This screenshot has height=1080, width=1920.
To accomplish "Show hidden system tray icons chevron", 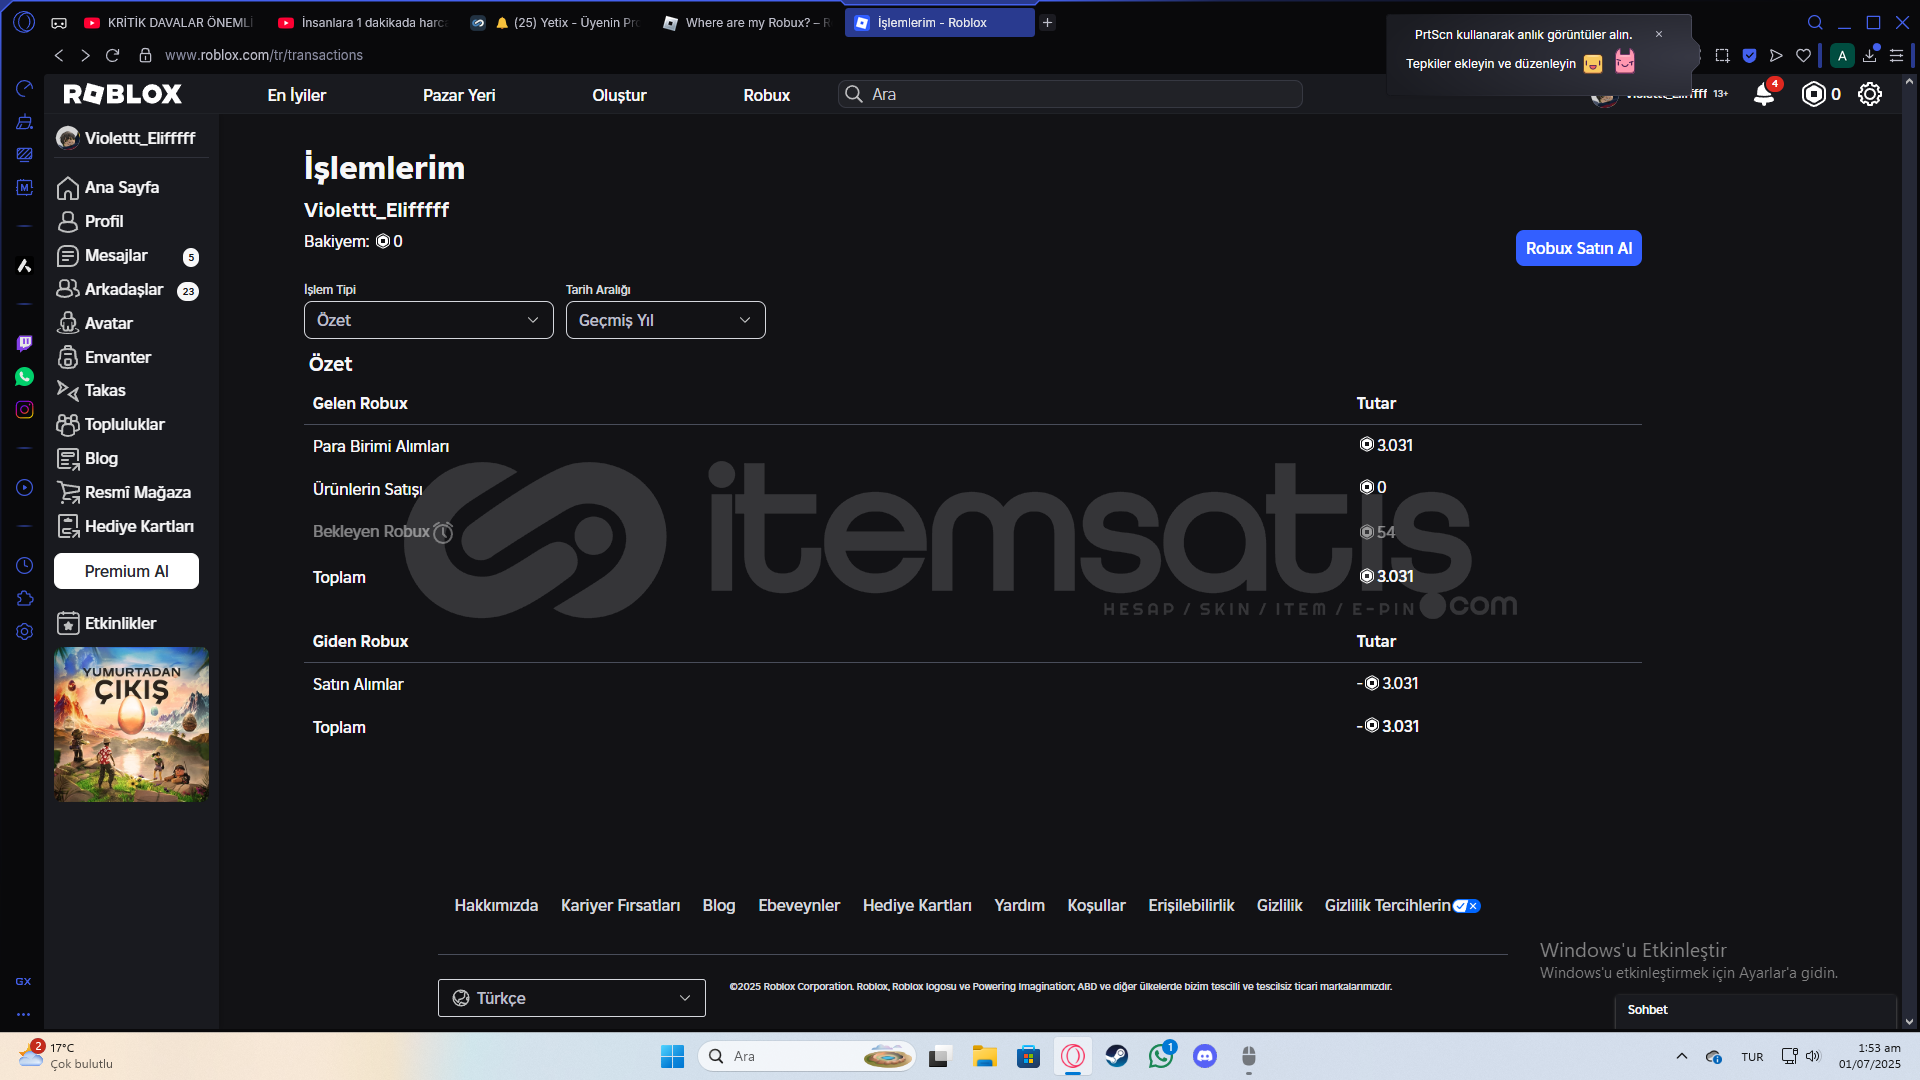I will (1682, 1056).
